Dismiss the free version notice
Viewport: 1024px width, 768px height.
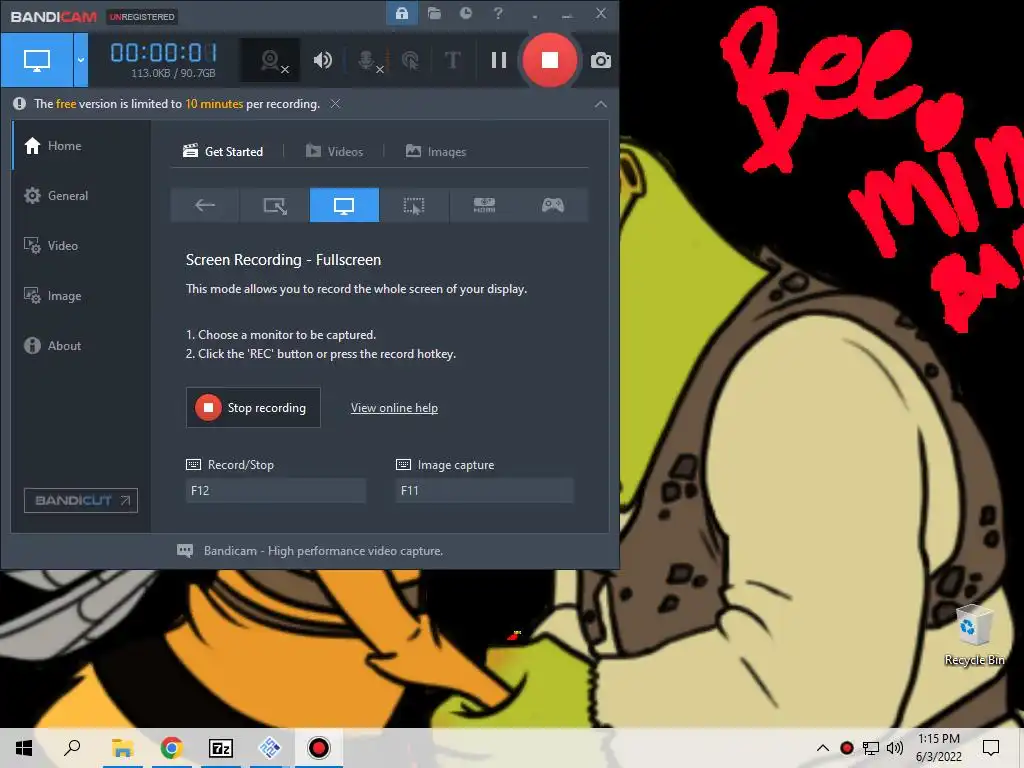[335, 104]
